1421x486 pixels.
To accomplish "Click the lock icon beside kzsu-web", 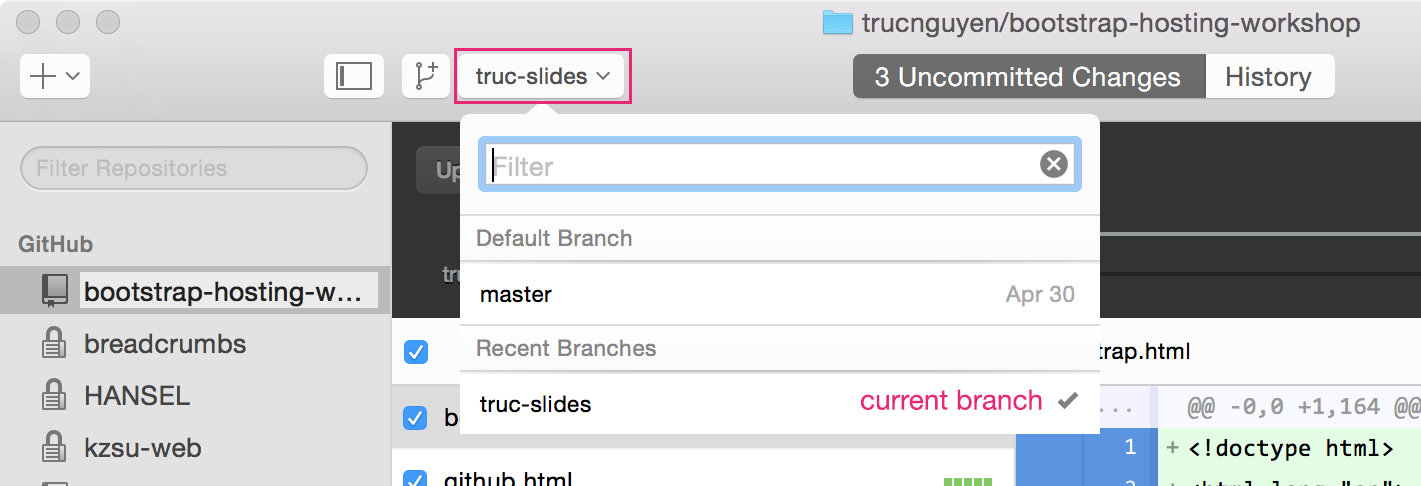I will tap(53, 448).
